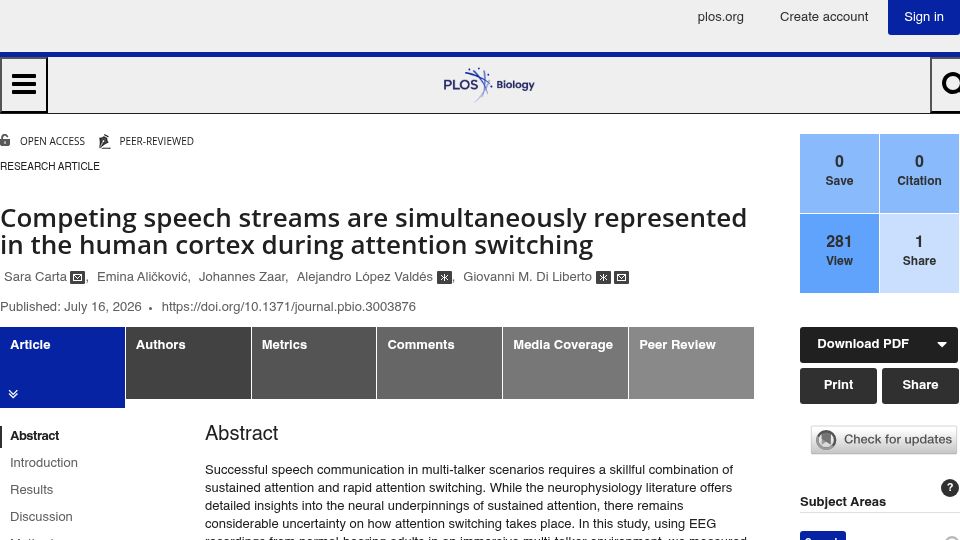Click the 0 Citation counter tile
Screen dimensions: 960x540
click(920, 173)
